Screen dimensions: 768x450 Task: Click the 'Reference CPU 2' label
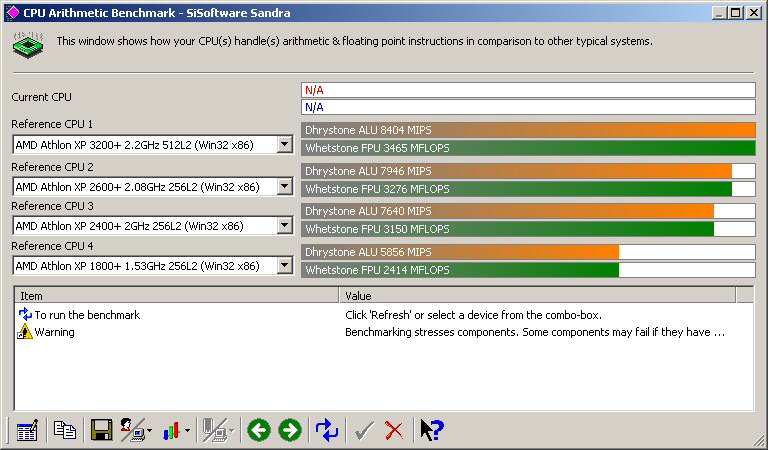tap(52, 167)
